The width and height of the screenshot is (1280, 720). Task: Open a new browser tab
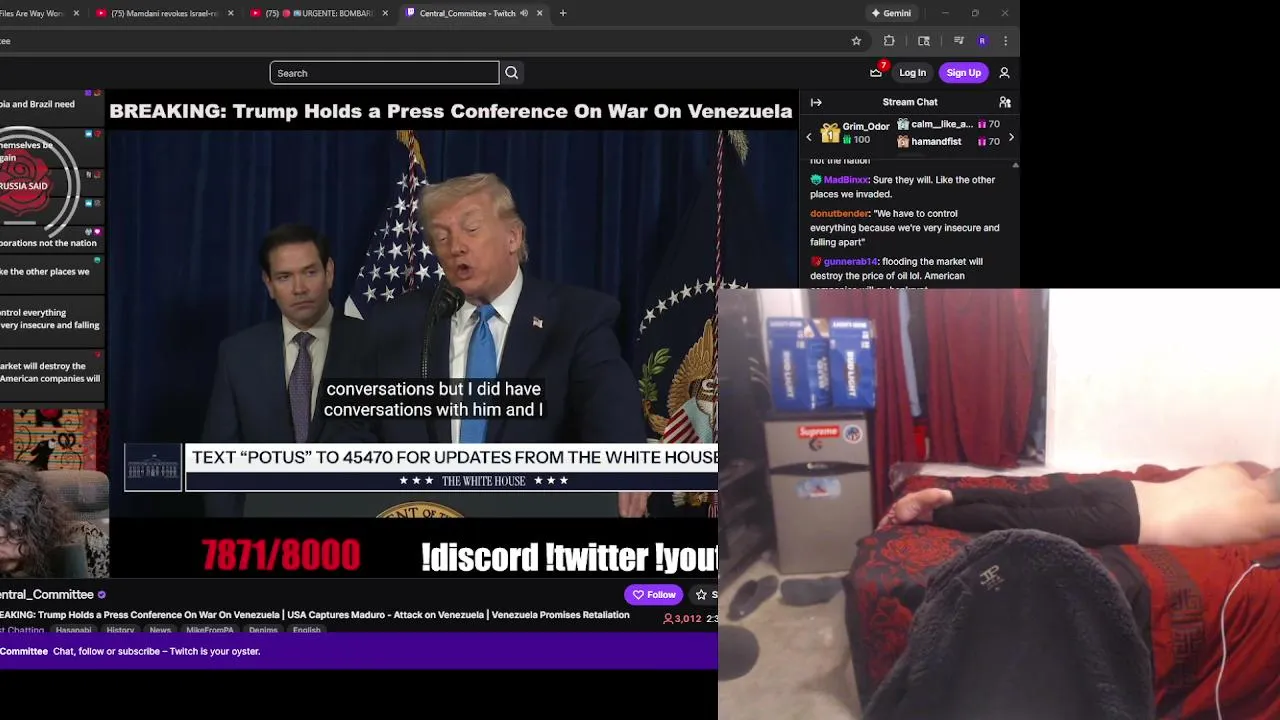pyautogui.click(x=563, y=13)
